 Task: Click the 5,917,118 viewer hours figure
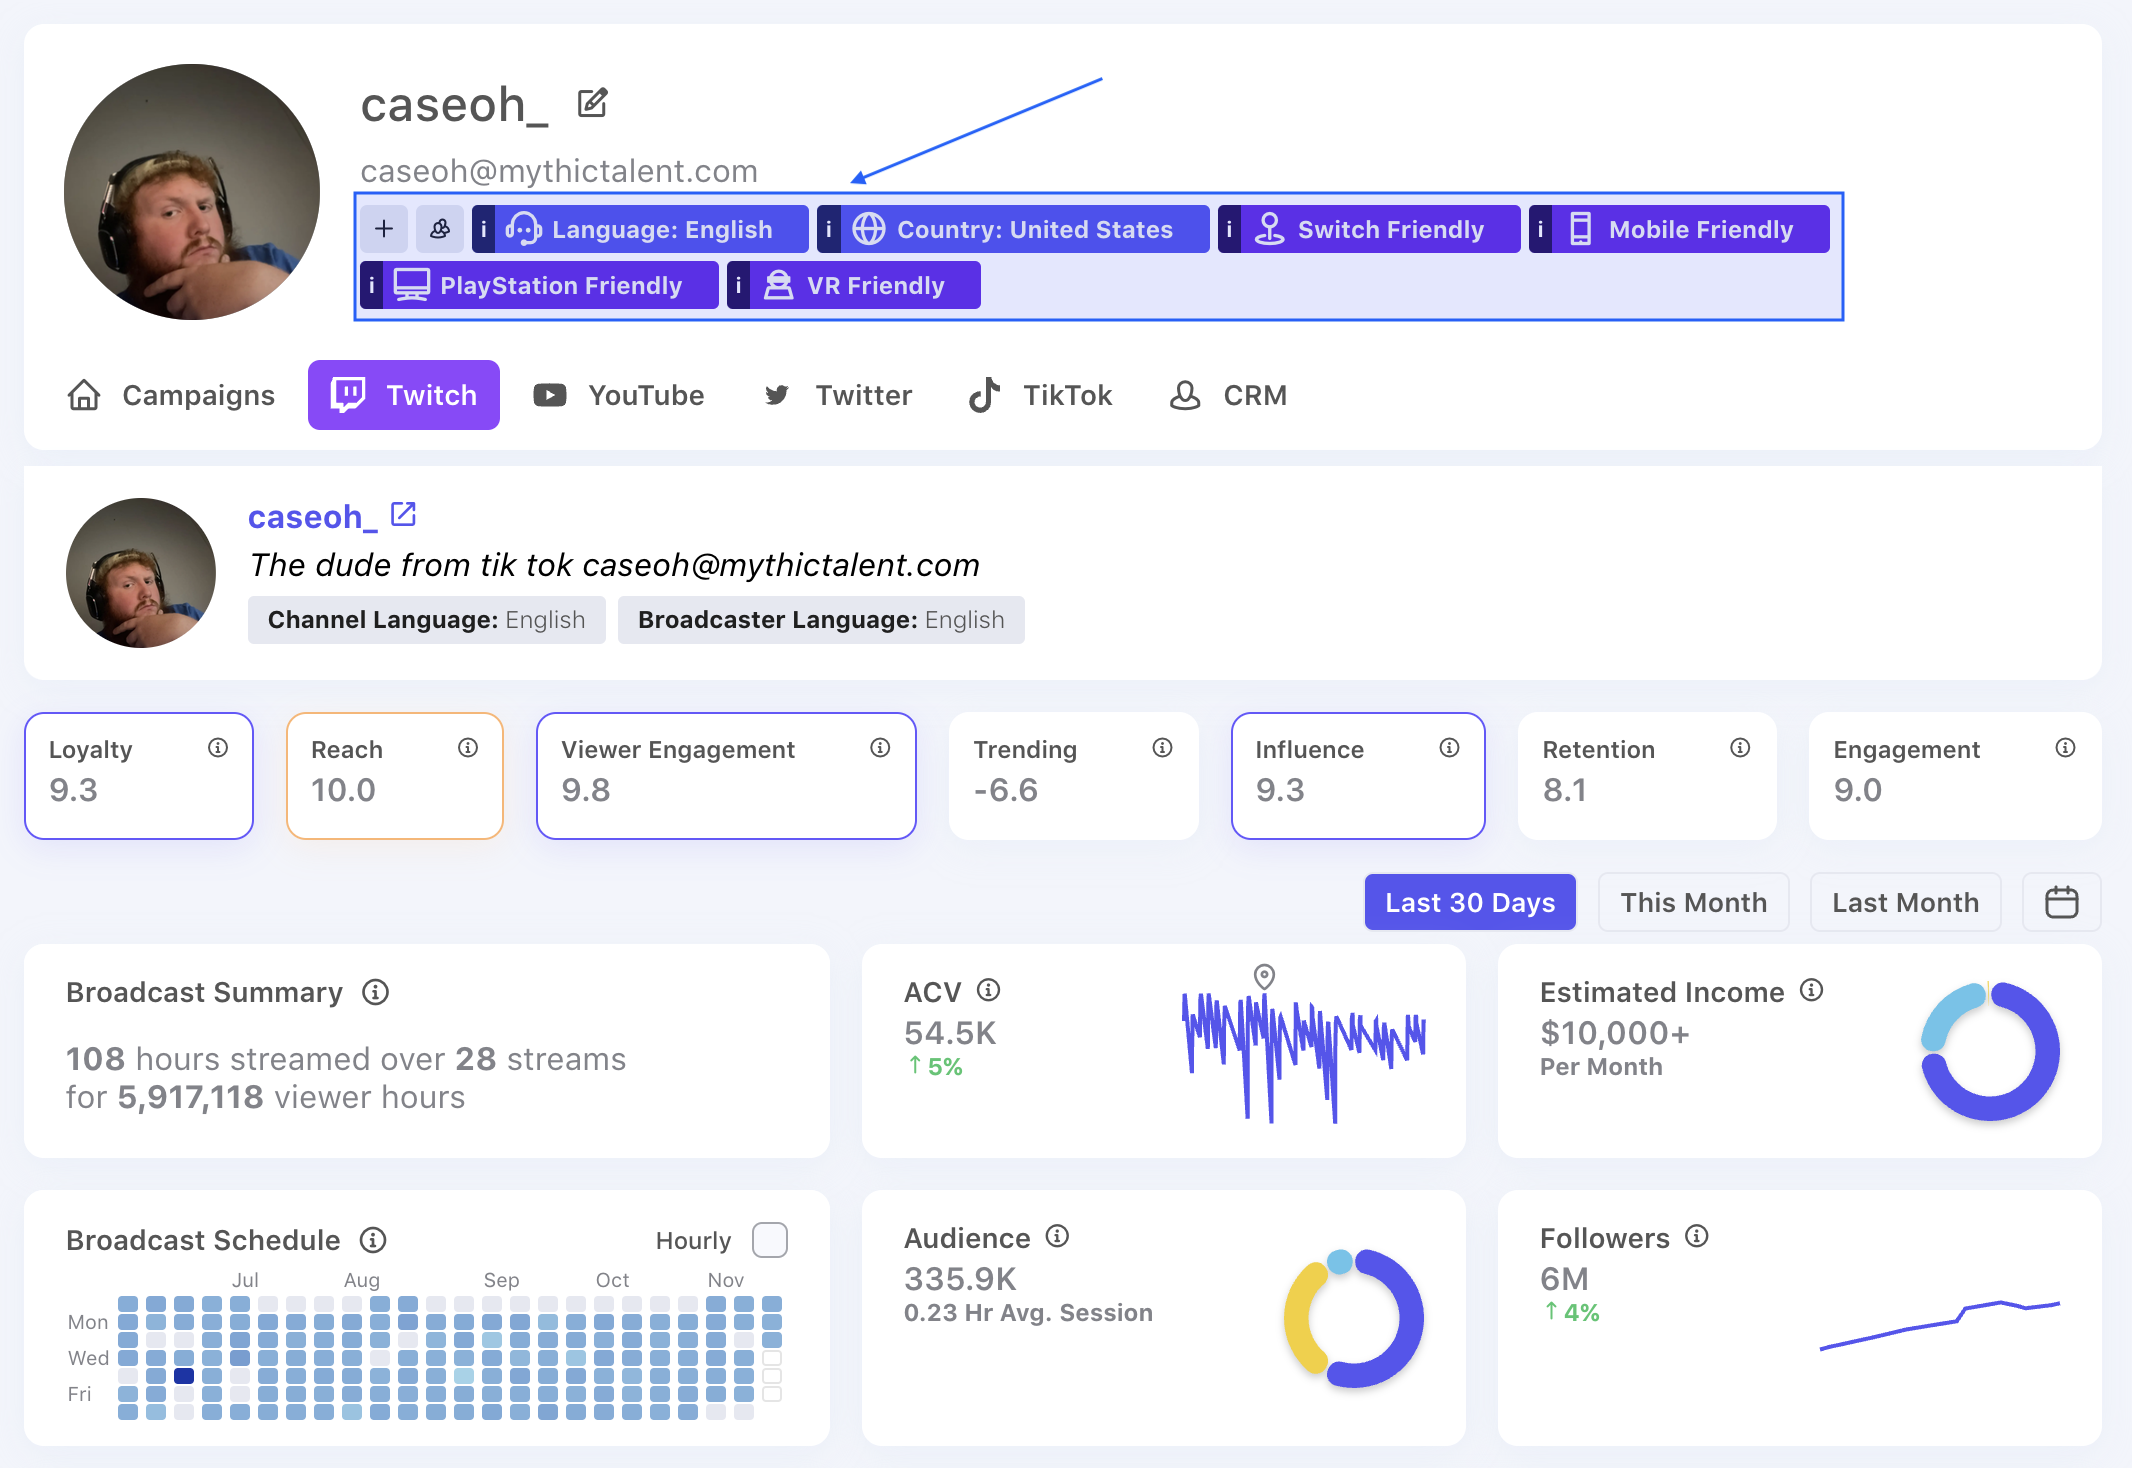click(x=190, y=1097)
